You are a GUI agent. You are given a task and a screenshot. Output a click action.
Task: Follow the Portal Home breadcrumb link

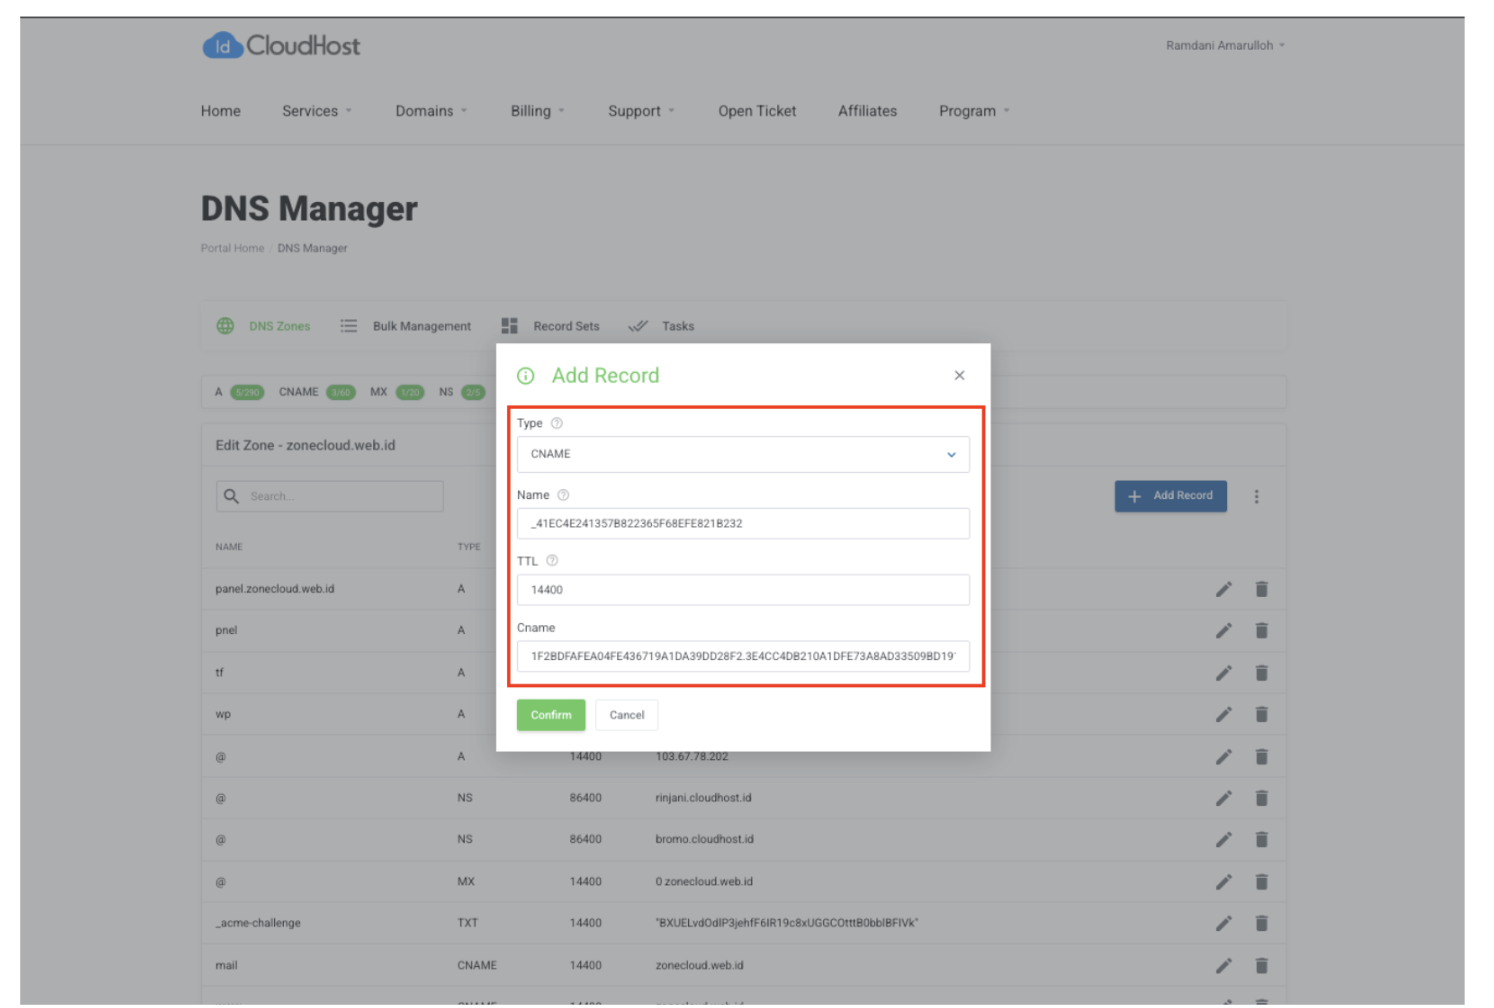click(232, 248)
